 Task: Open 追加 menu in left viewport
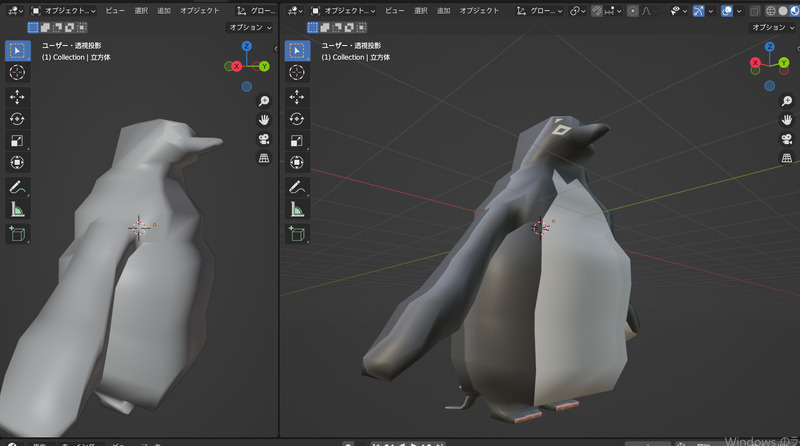[164, 11]
